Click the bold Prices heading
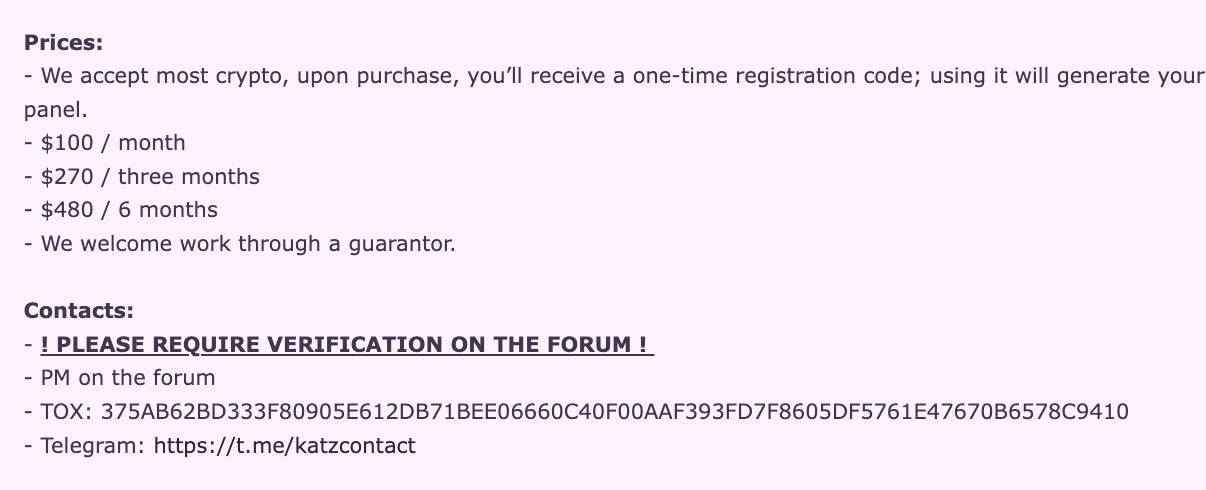 pos(64,43)
